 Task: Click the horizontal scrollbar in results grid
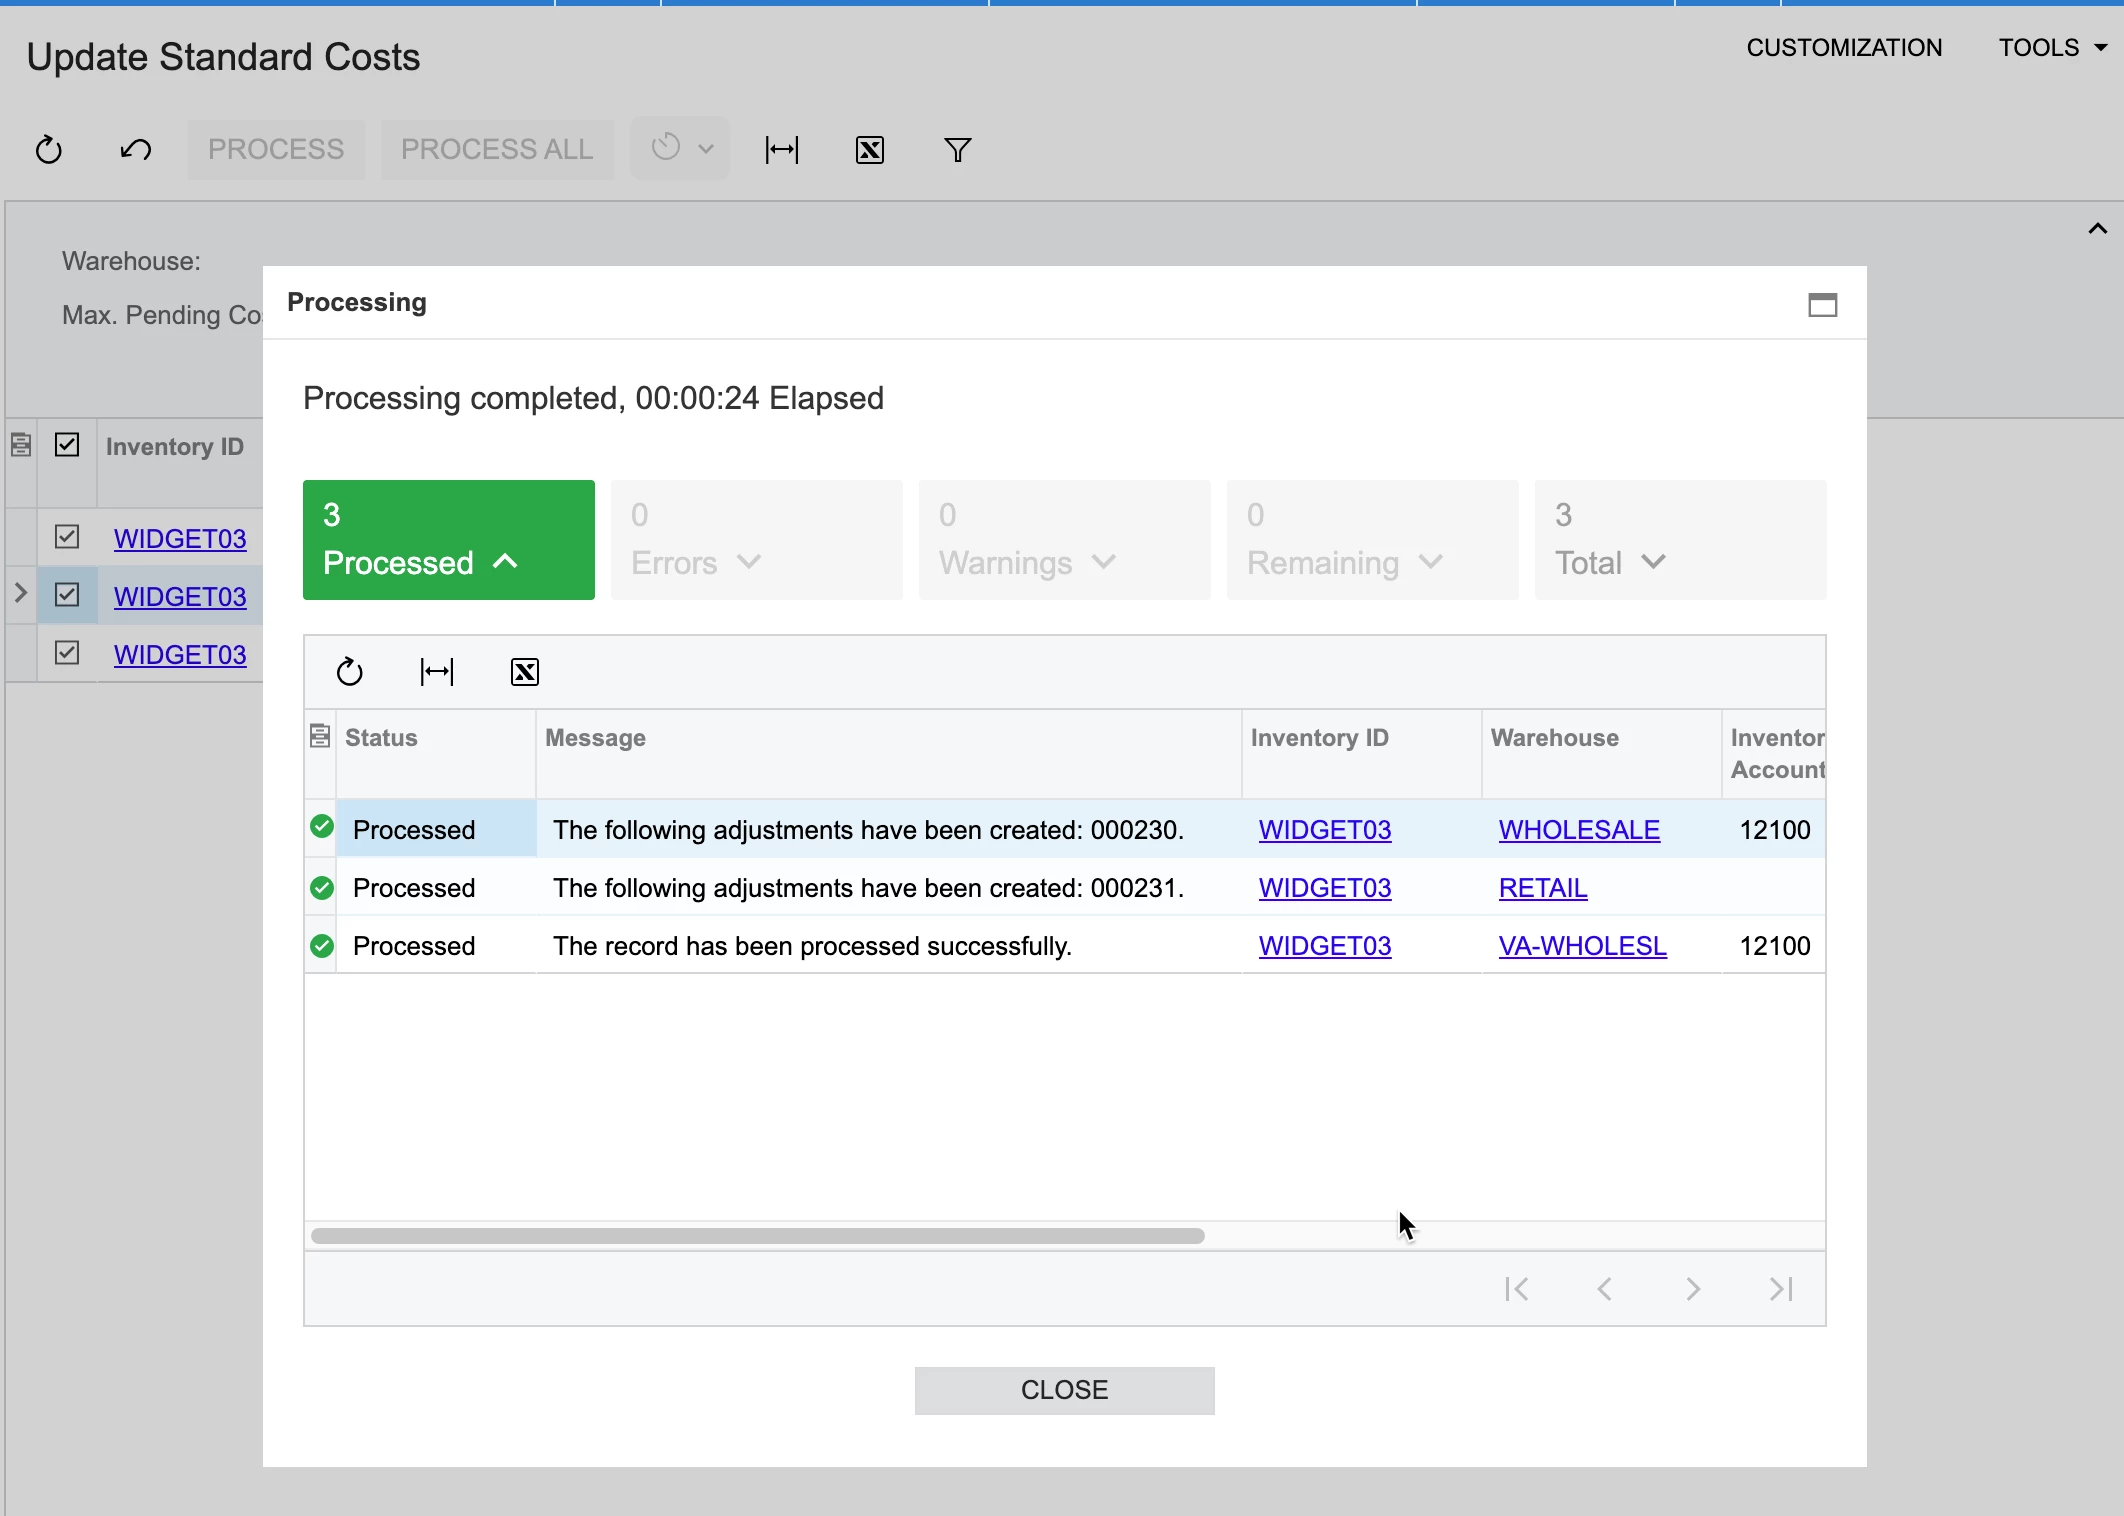tap(757, 1236)
